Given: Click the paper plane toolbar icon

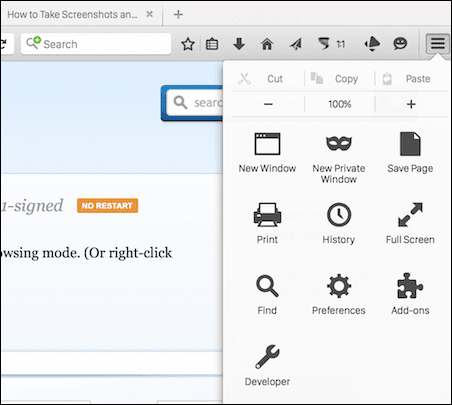Looking at the screenshot, I should 295,44.
